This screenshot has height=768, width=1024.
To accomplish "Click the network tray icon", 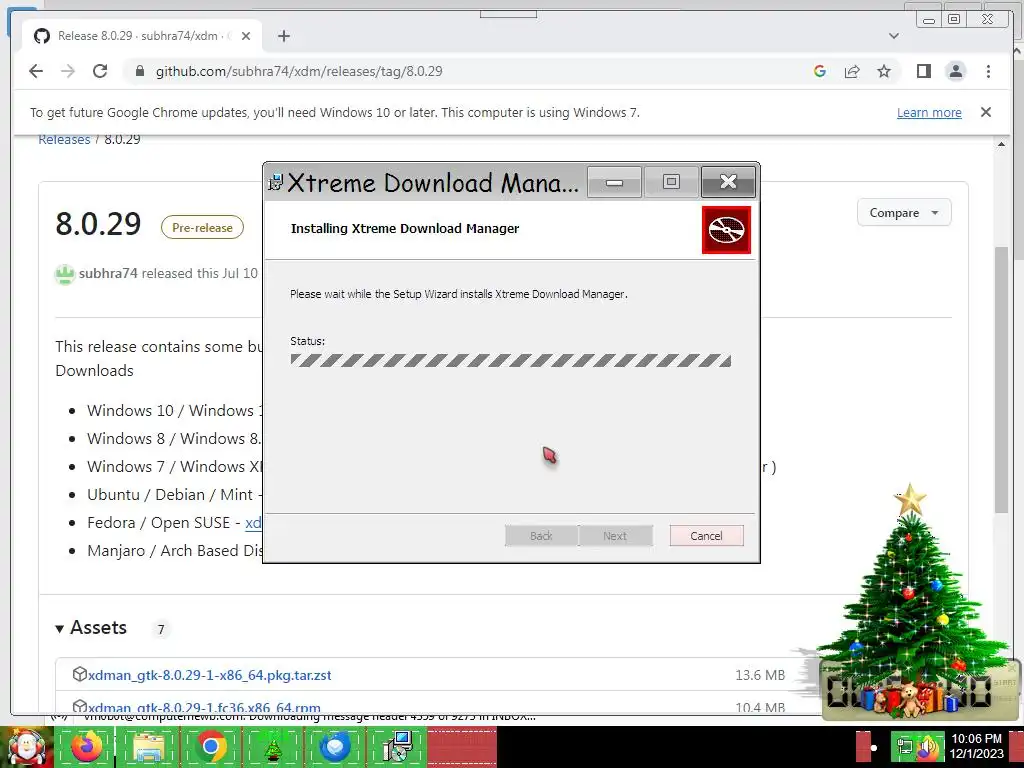I will 904,746.
